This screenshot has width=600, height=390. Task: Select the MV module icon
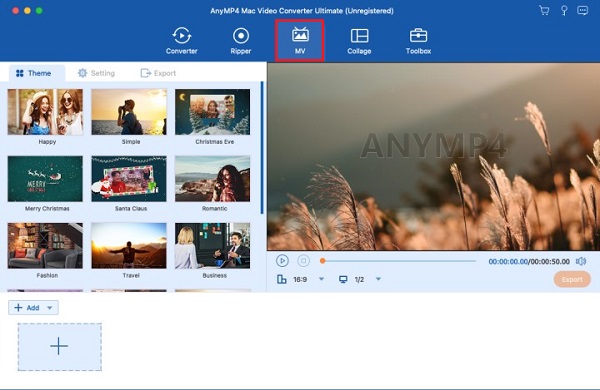point(300,40)
